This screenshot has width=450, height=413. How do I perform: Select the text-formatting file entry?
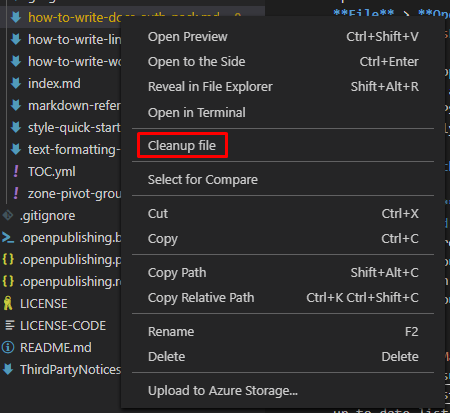pyautogui.click(x=74, y=149)
